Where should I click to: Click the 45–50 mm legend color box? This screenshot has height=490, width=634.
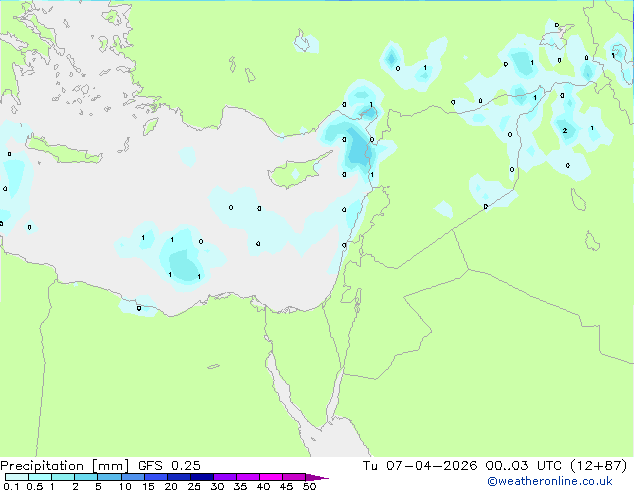pos(294,477)
